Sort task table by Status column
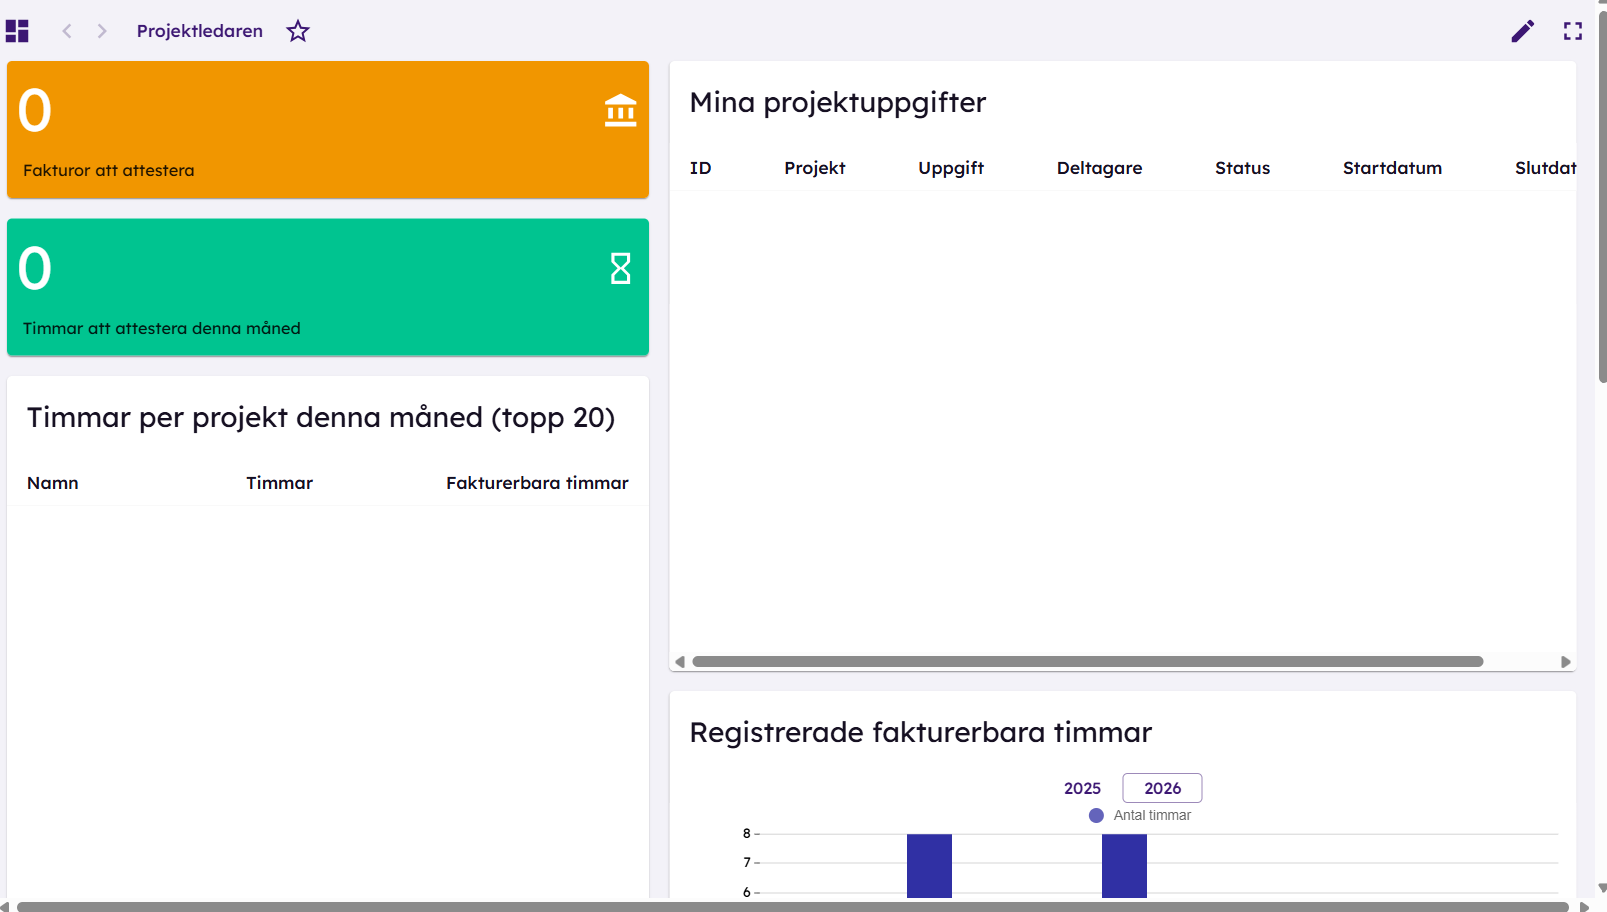 [x=1242, y=168]
